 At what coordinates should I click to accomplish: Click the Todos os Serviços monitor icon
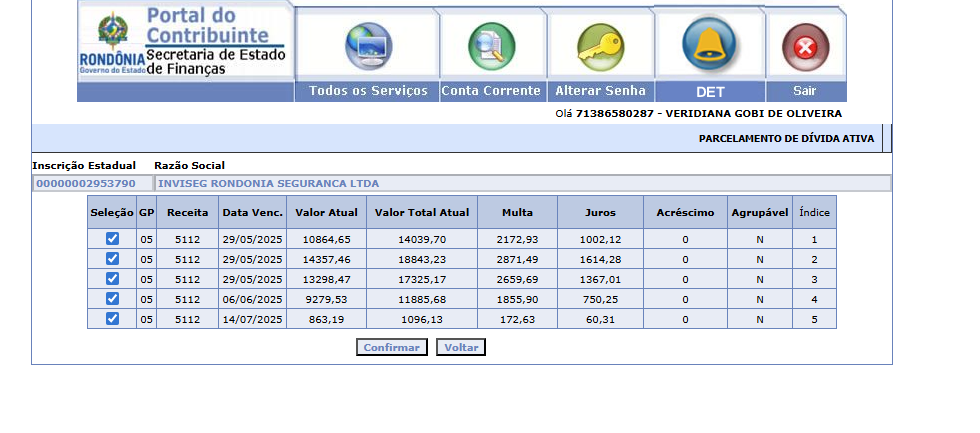369,46
